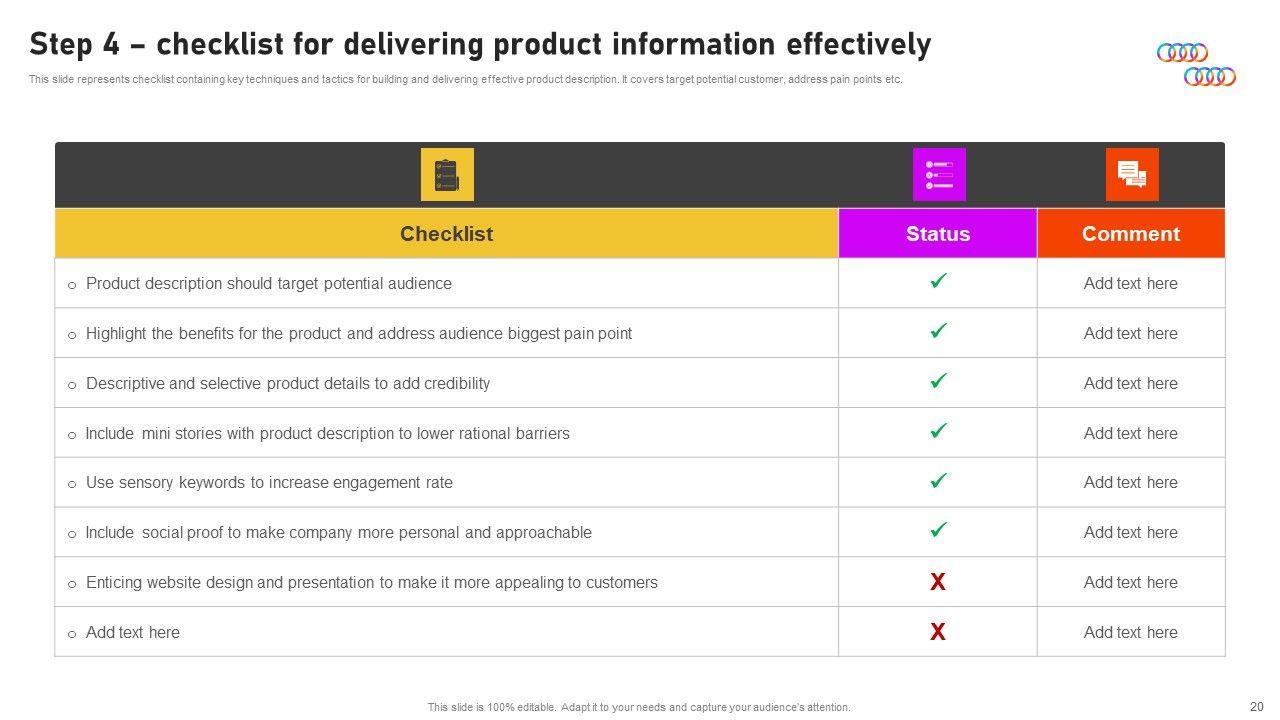Image resolution: width=1280 pixels, height=720 pixels.
Task: Click the yellow checklist clipboard icon
Action: 447,175
